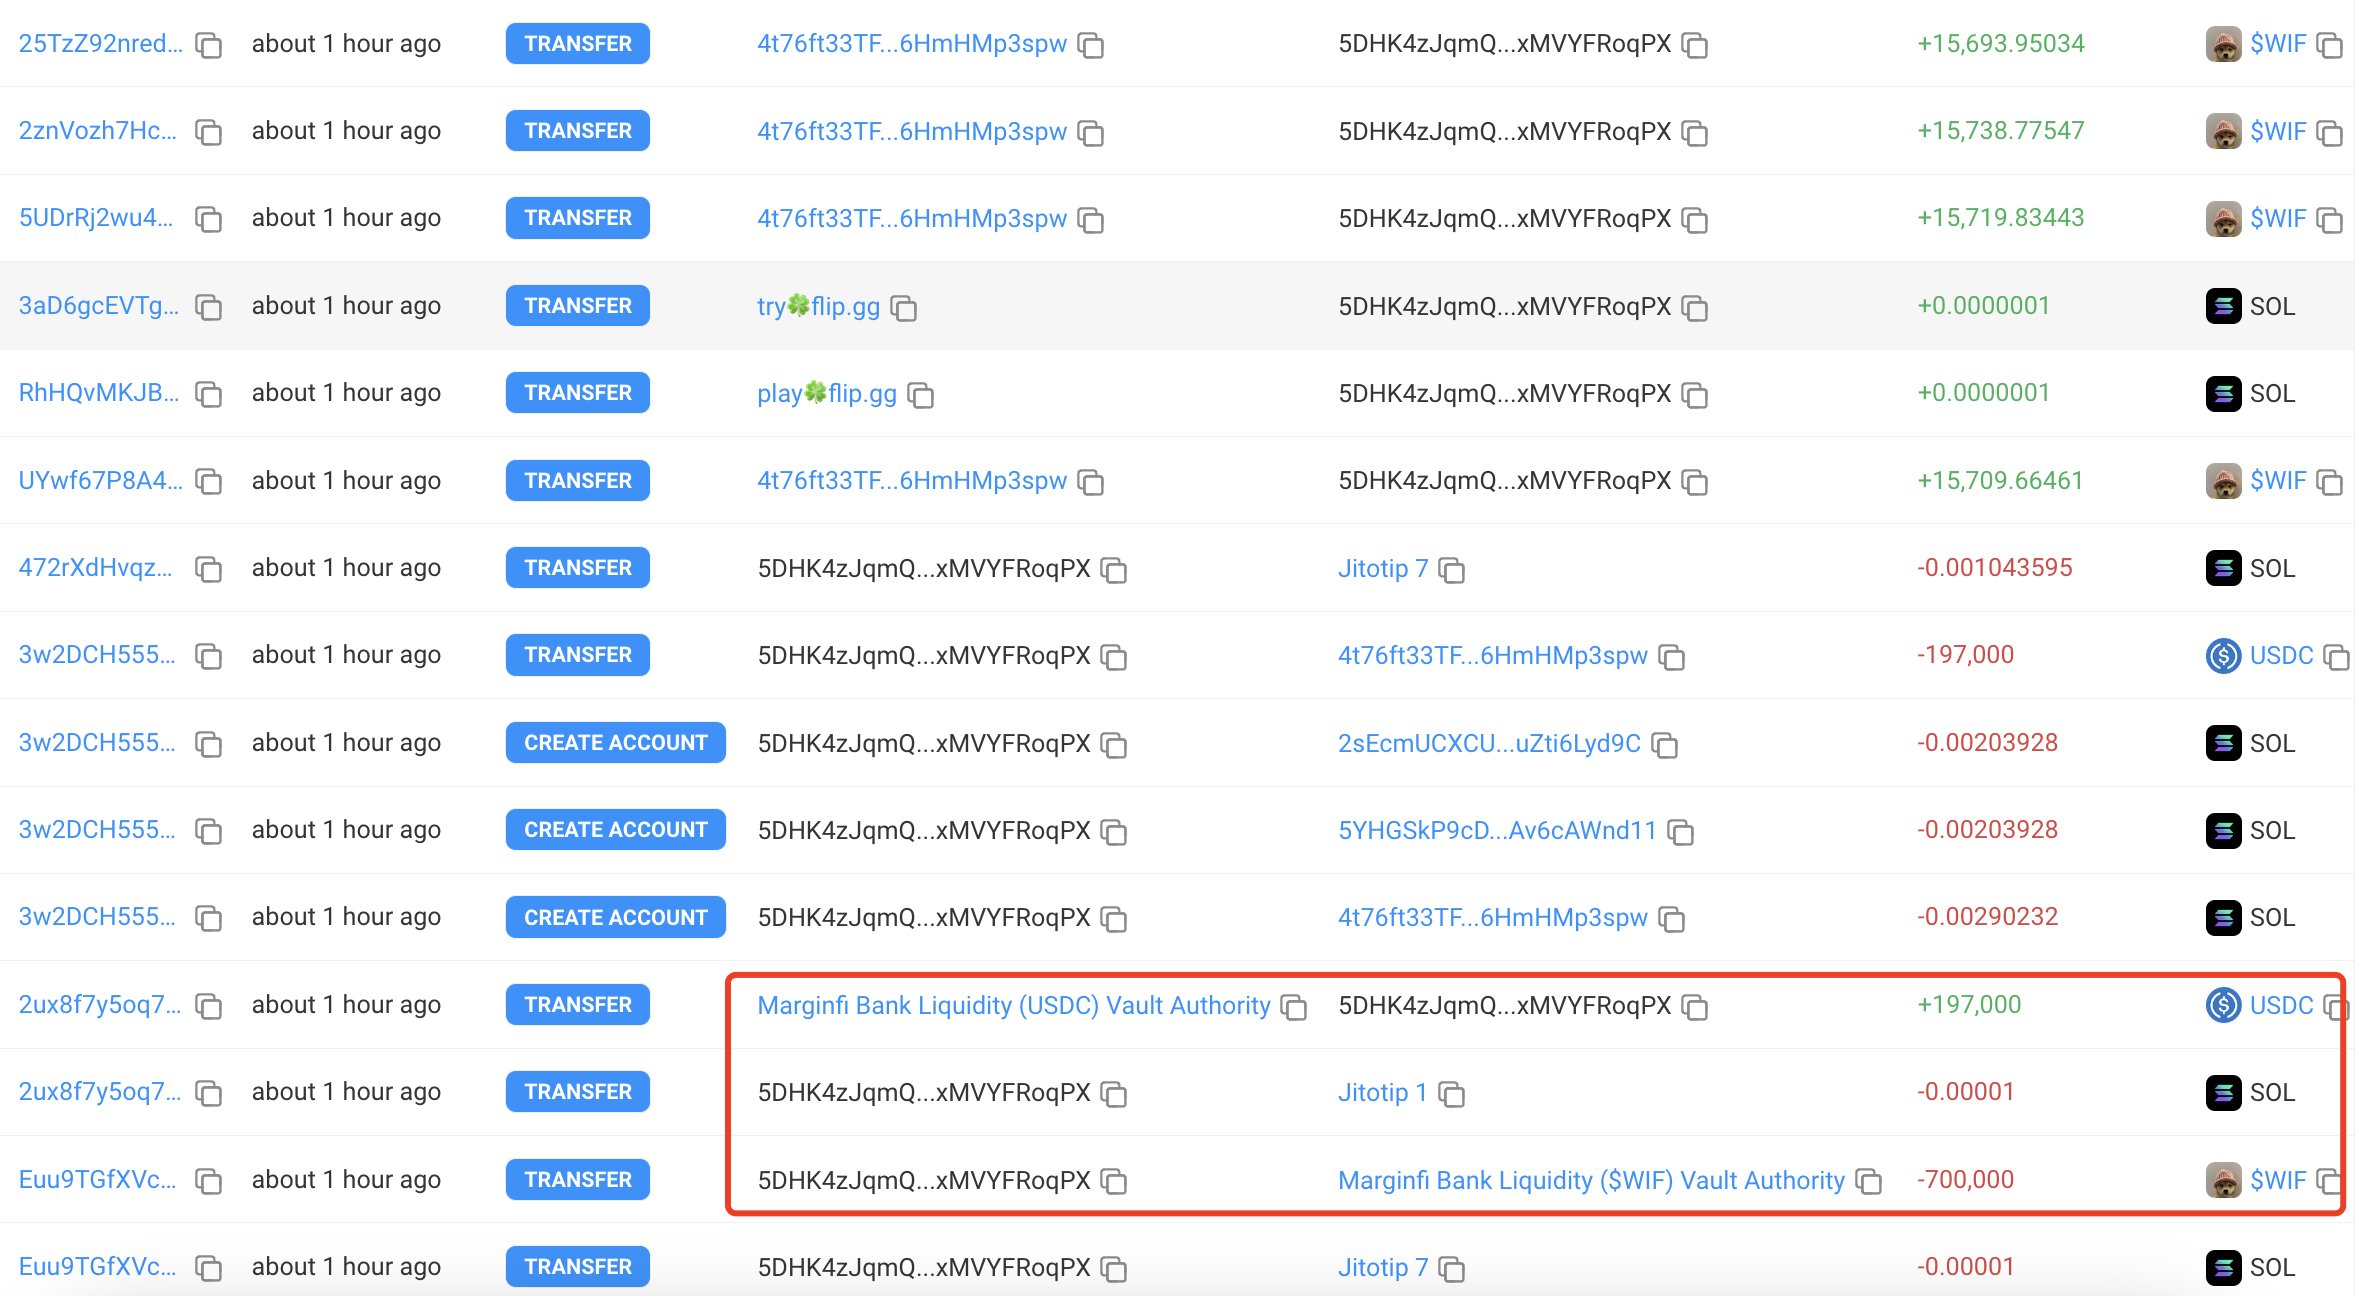Copy the $WIF token address in +15,709.66461 row
Image resolution: width=2360 pixels, height=1296 pixels.
[2330, 482]
